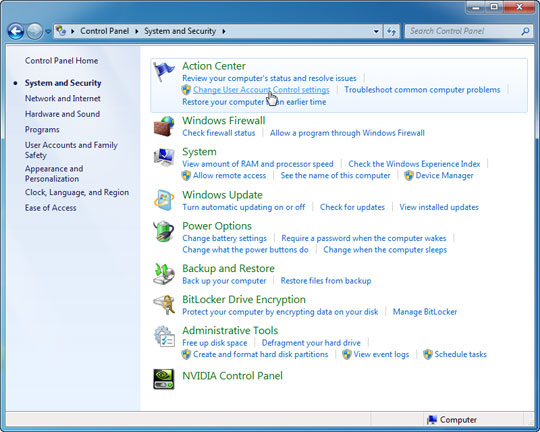This screenshot has width=540, height=432.
Task: Click the Forward navigation arrow button
Action: (34, 31)
